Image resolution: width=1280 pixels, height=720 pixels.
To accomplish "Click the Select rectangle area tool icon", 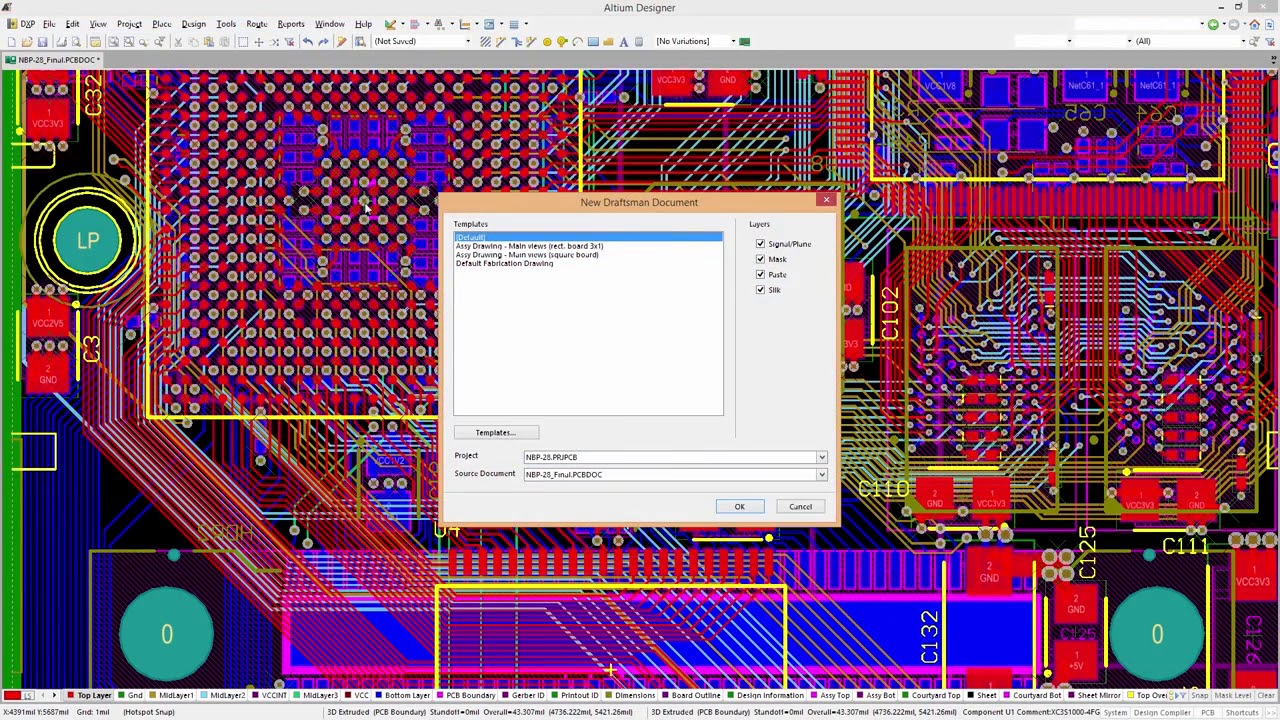I will pos(243,41).
